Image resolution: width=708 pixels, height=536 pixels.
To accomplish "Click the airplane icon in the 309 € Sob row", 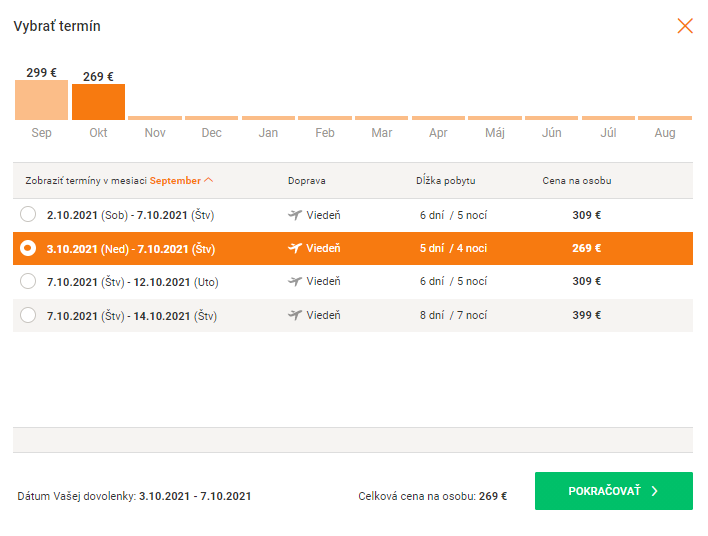I will [x=295, y=215].
